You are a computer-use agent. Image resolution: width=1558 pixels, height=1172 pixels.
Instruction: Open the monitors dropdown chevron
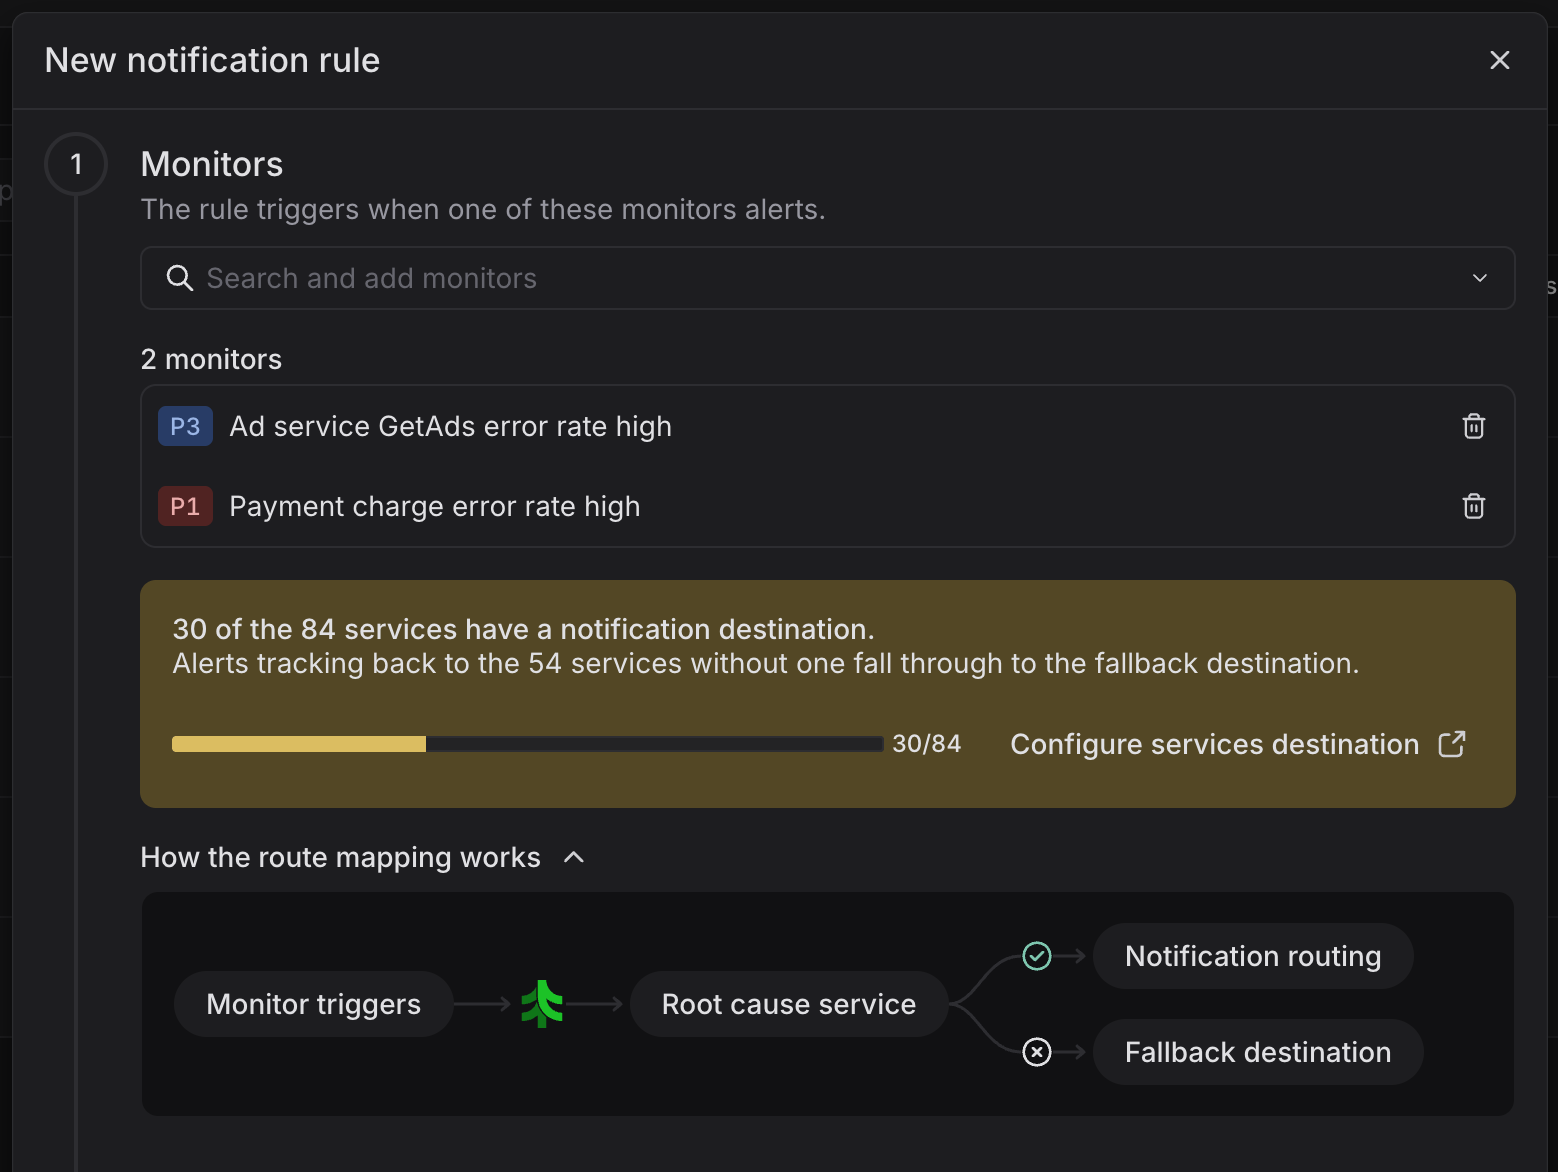coord(1479,278)
